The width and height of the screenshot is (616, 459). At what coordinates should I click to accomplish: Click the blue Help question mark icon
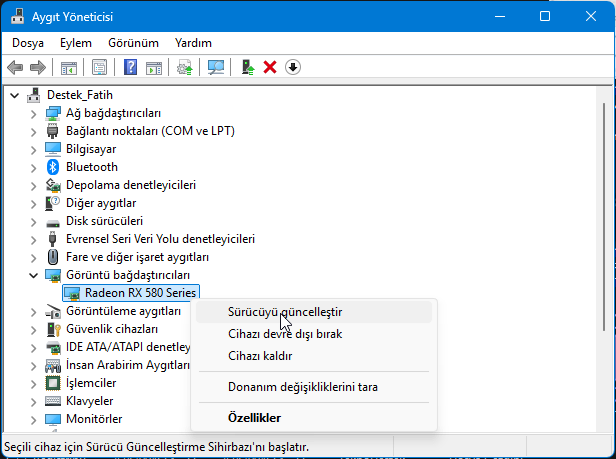coord(130,67)
